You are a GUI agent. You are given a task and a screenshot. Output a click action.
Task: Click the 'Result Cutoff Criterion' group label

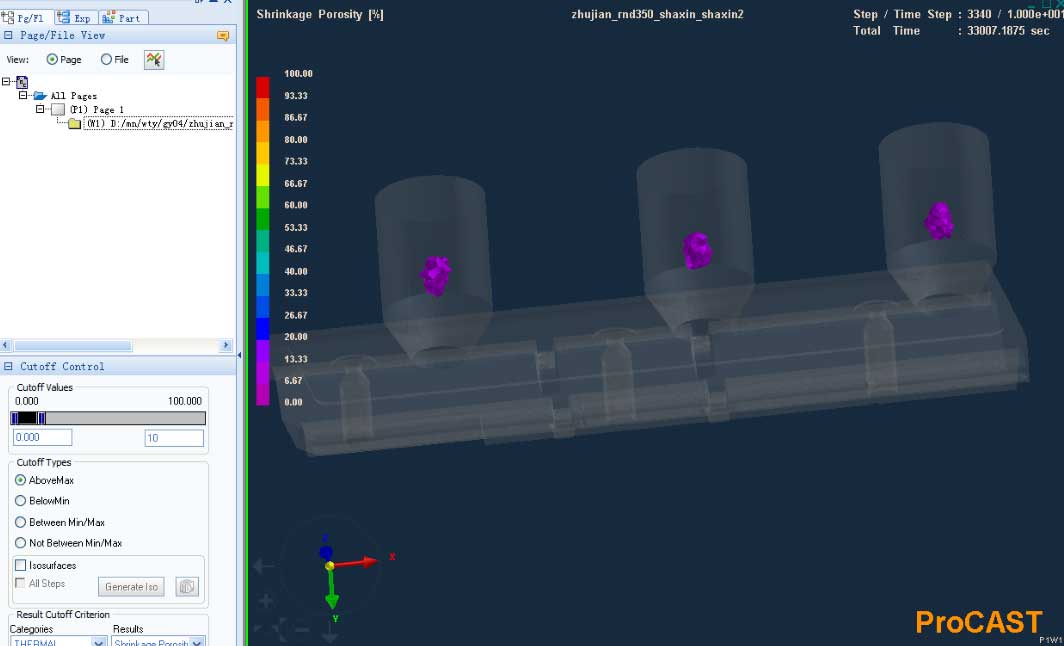coord(63,615)
